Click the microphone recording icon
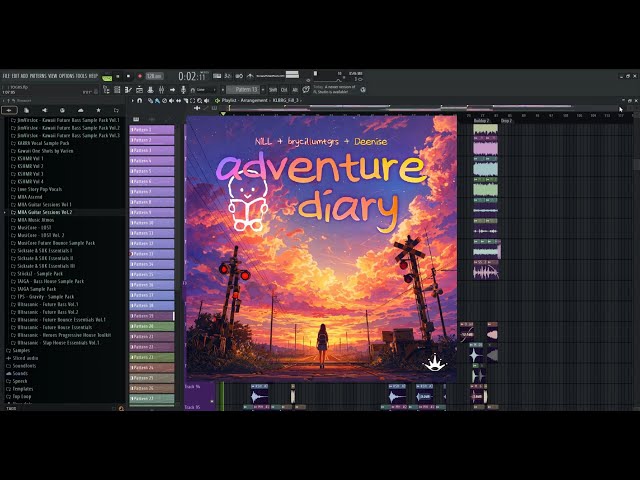640x480 pixels. [x=183, y=90]
